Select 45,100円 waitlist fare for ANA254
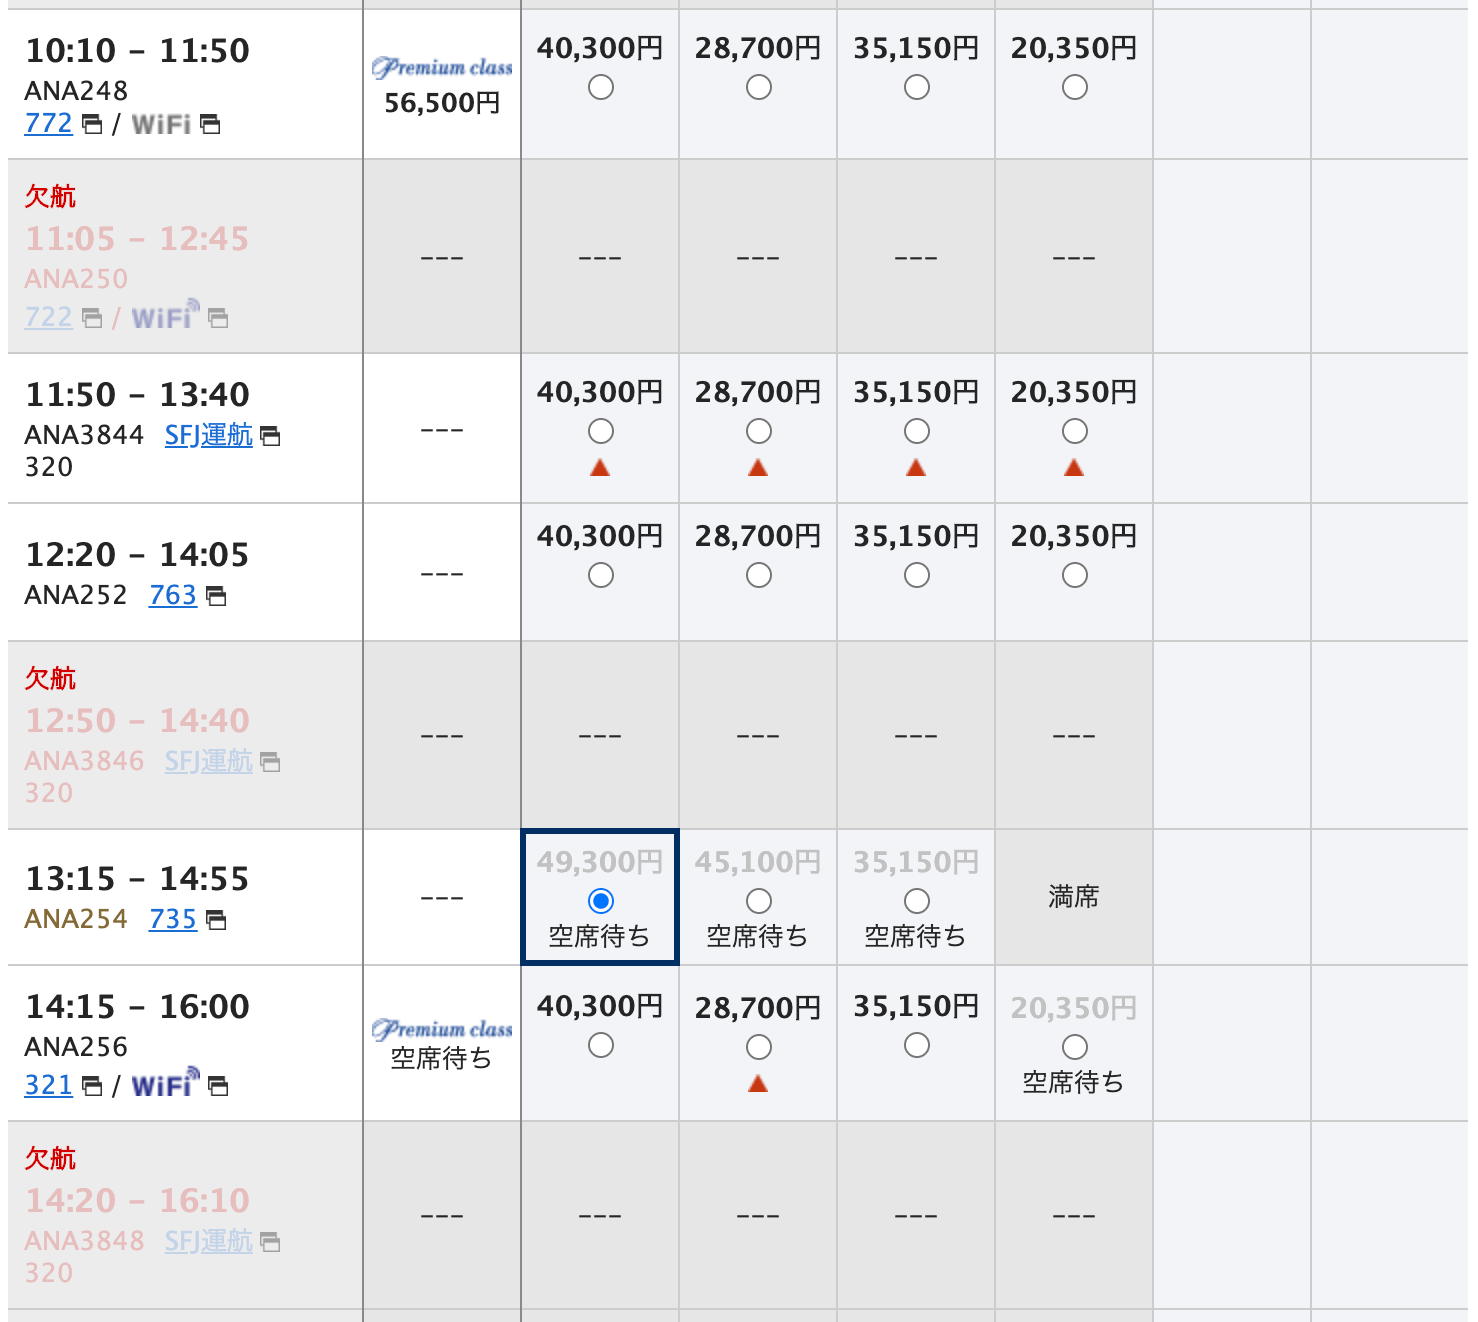 [759, 902]
